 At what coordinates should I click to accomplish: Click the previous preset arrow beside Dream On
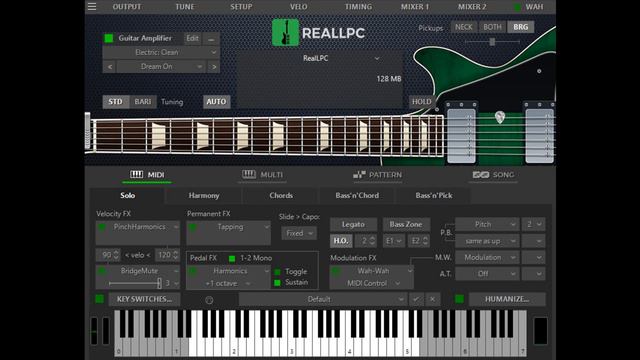click(x=110, y=67)
